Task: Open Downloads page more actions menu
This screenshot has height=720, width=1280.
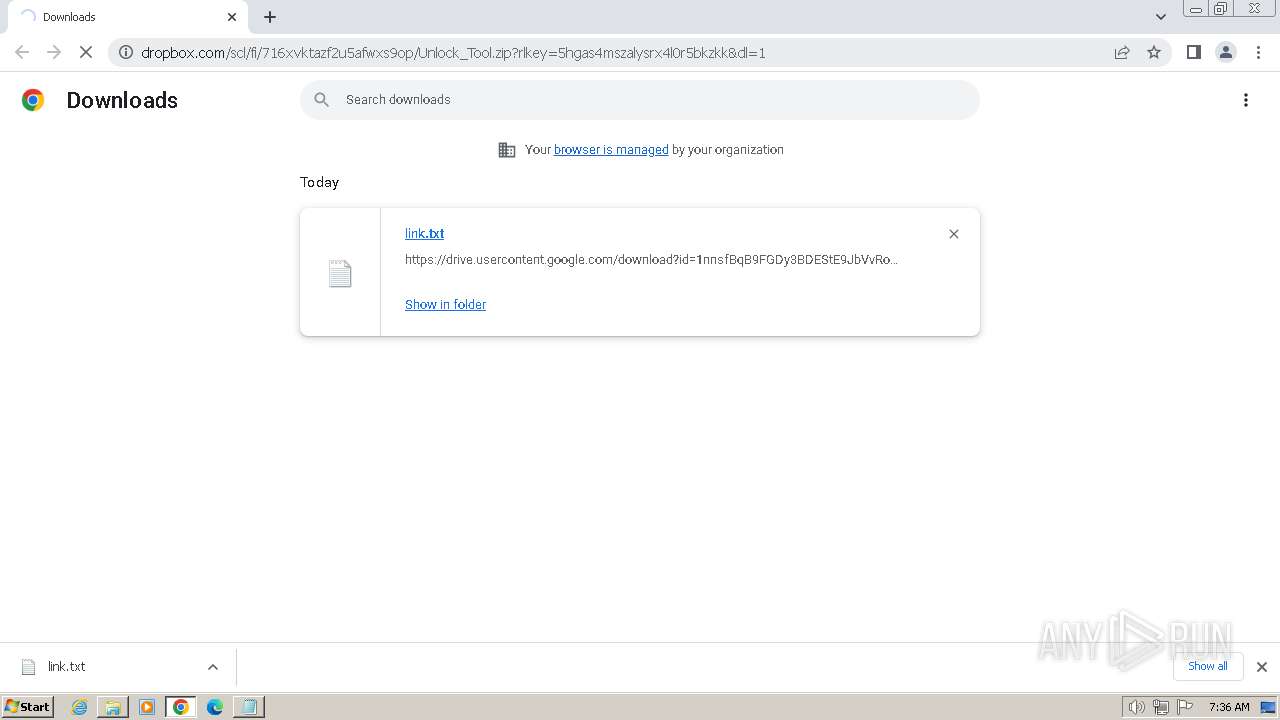Action: (1246, 100)
